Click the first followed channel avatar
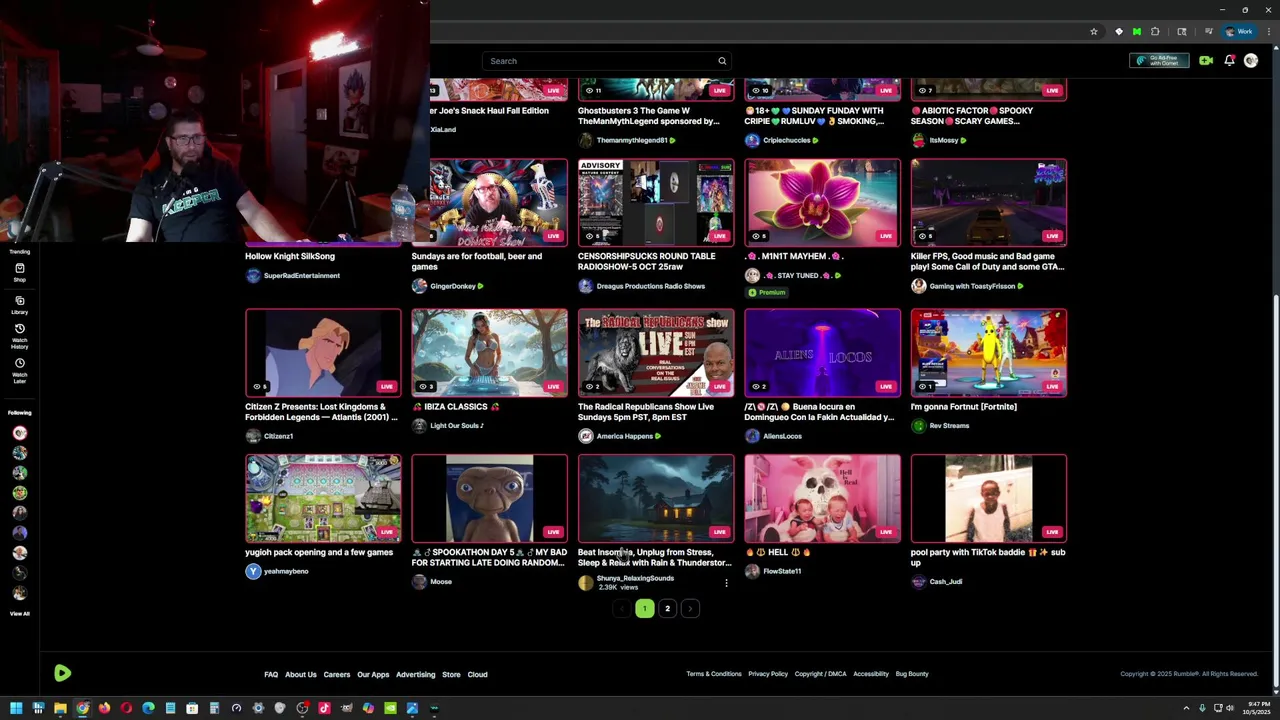 point(19,433)
